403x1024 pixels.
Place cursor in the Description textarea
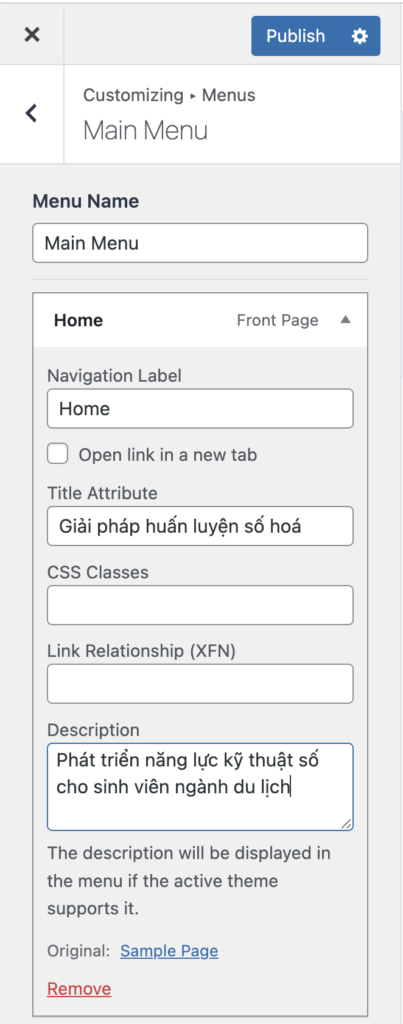pos(200,787)
